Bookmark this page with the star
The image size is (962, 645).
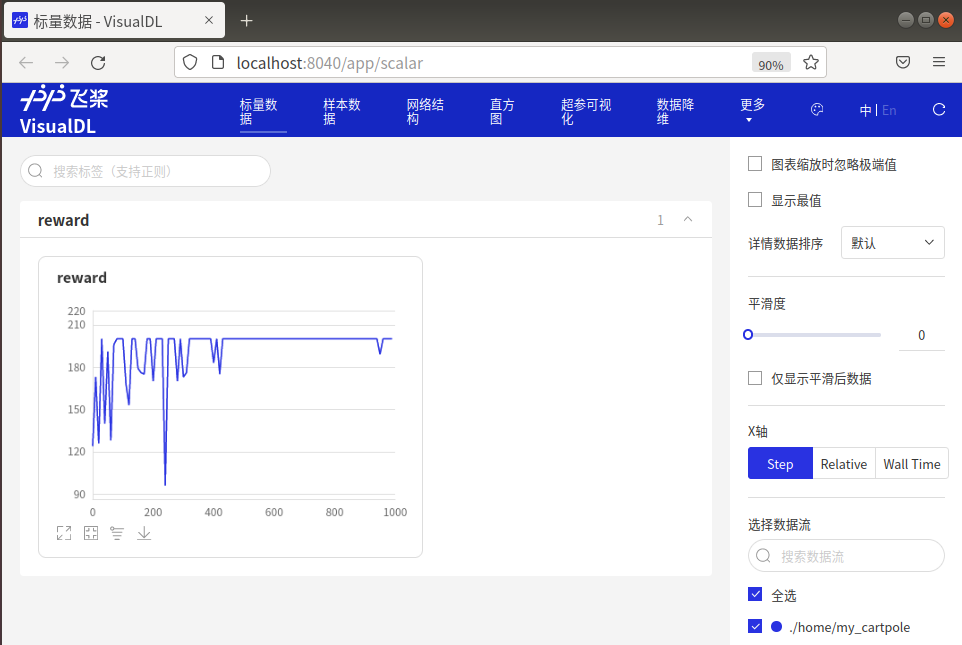coord(810,62)
